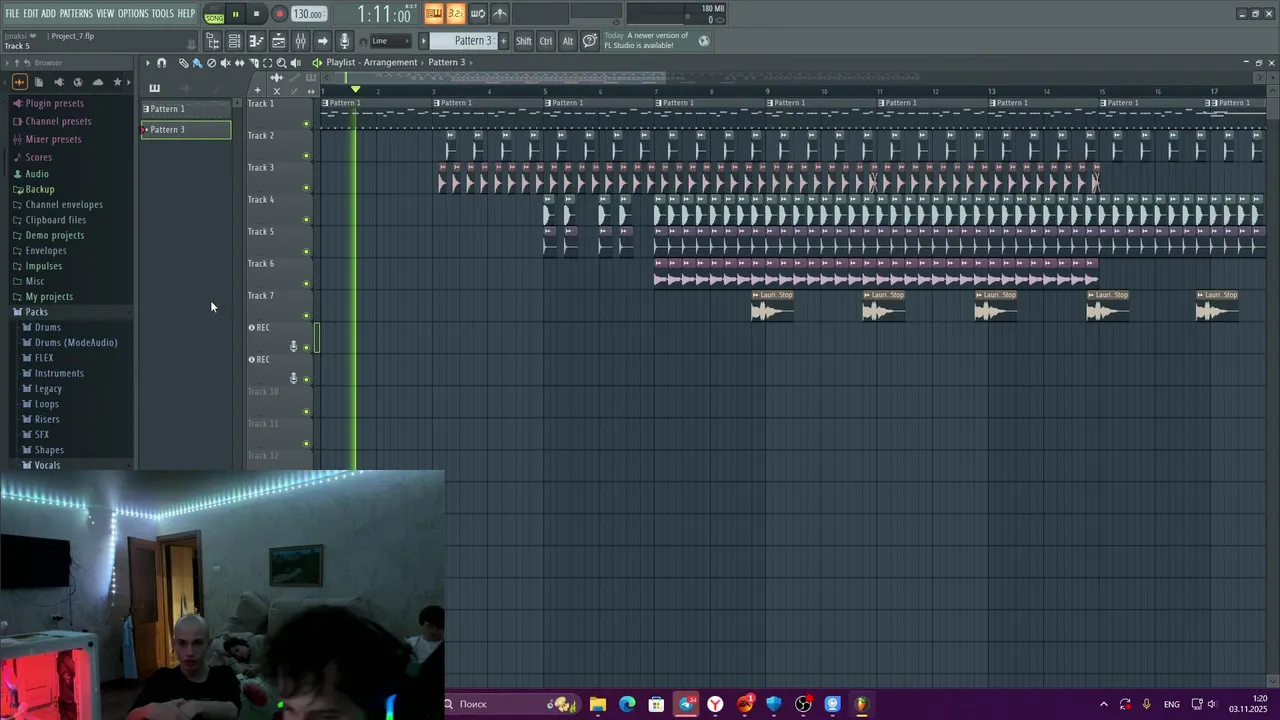Open the starred favorites tab in browser
The image size is (1280, 720).
(x=117, y=82)
